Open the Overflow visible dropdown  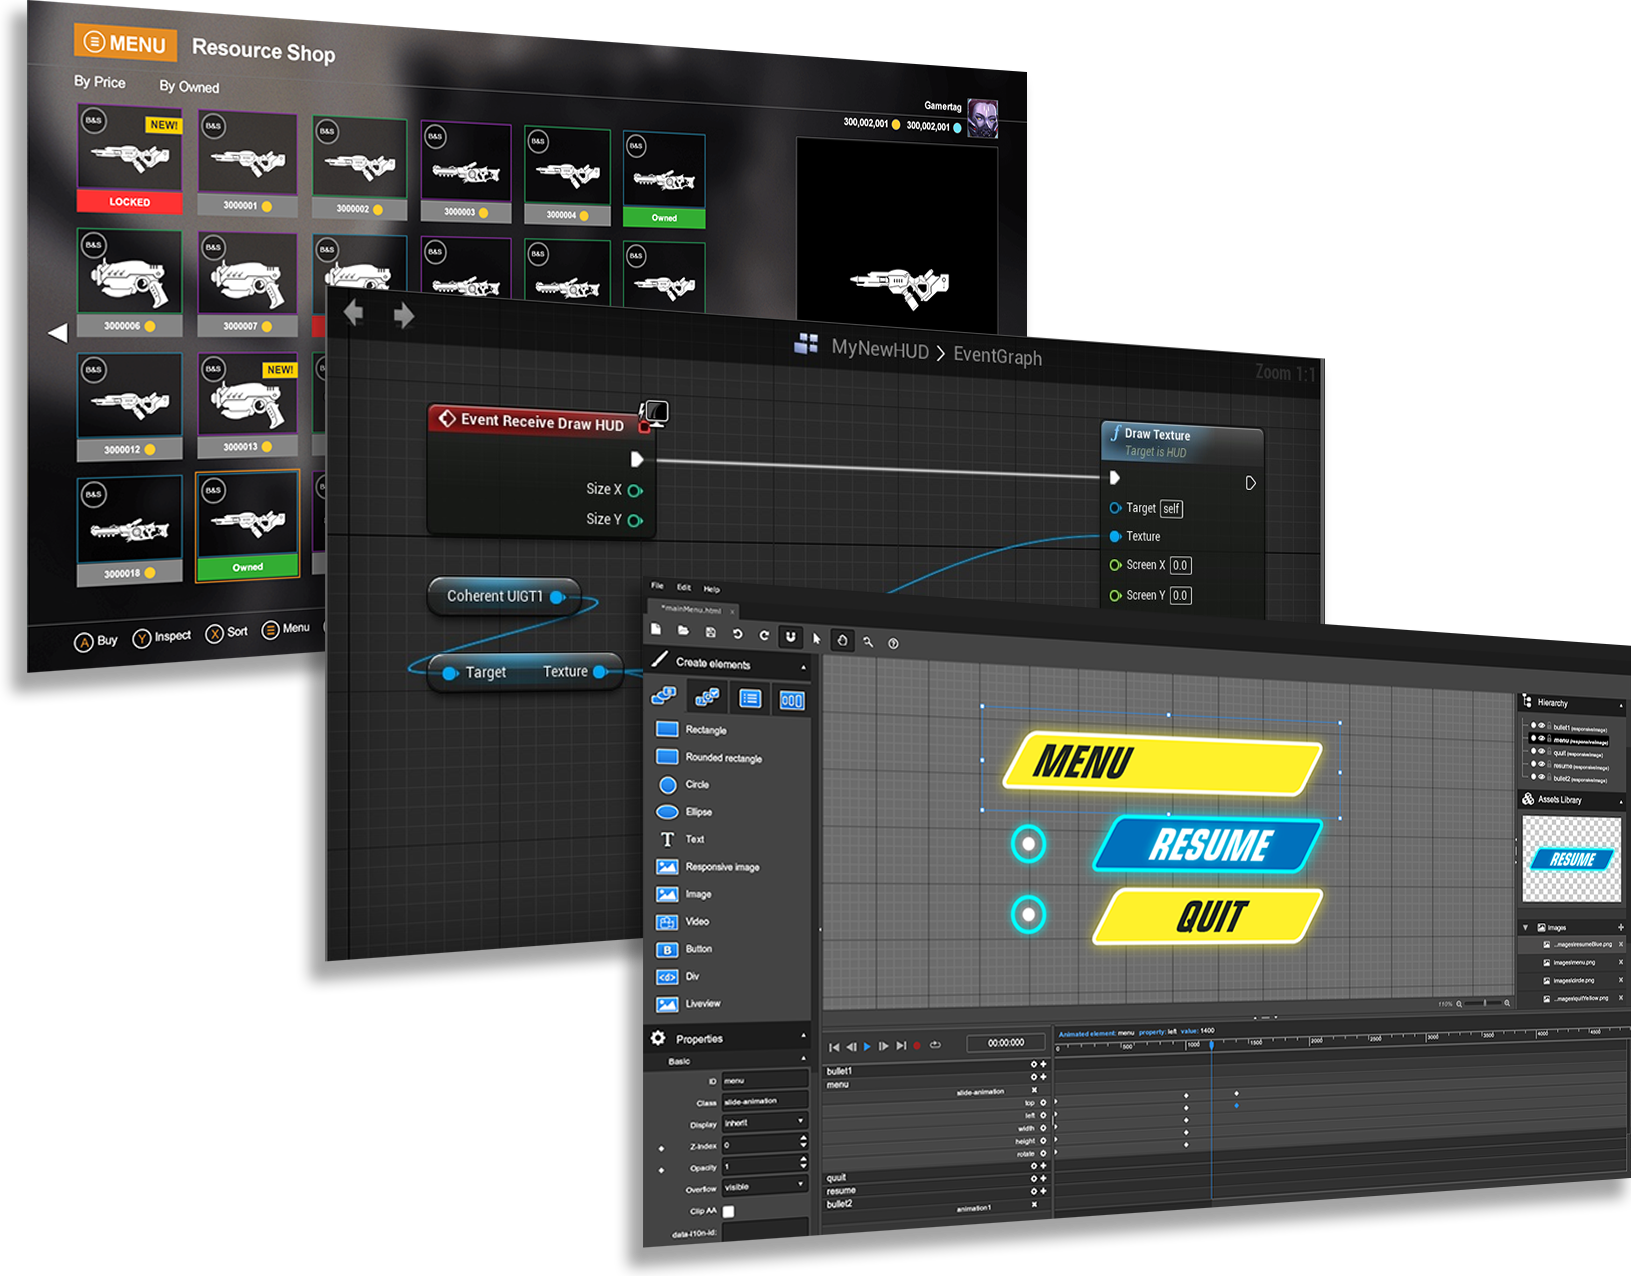[x=764, y=1186]
